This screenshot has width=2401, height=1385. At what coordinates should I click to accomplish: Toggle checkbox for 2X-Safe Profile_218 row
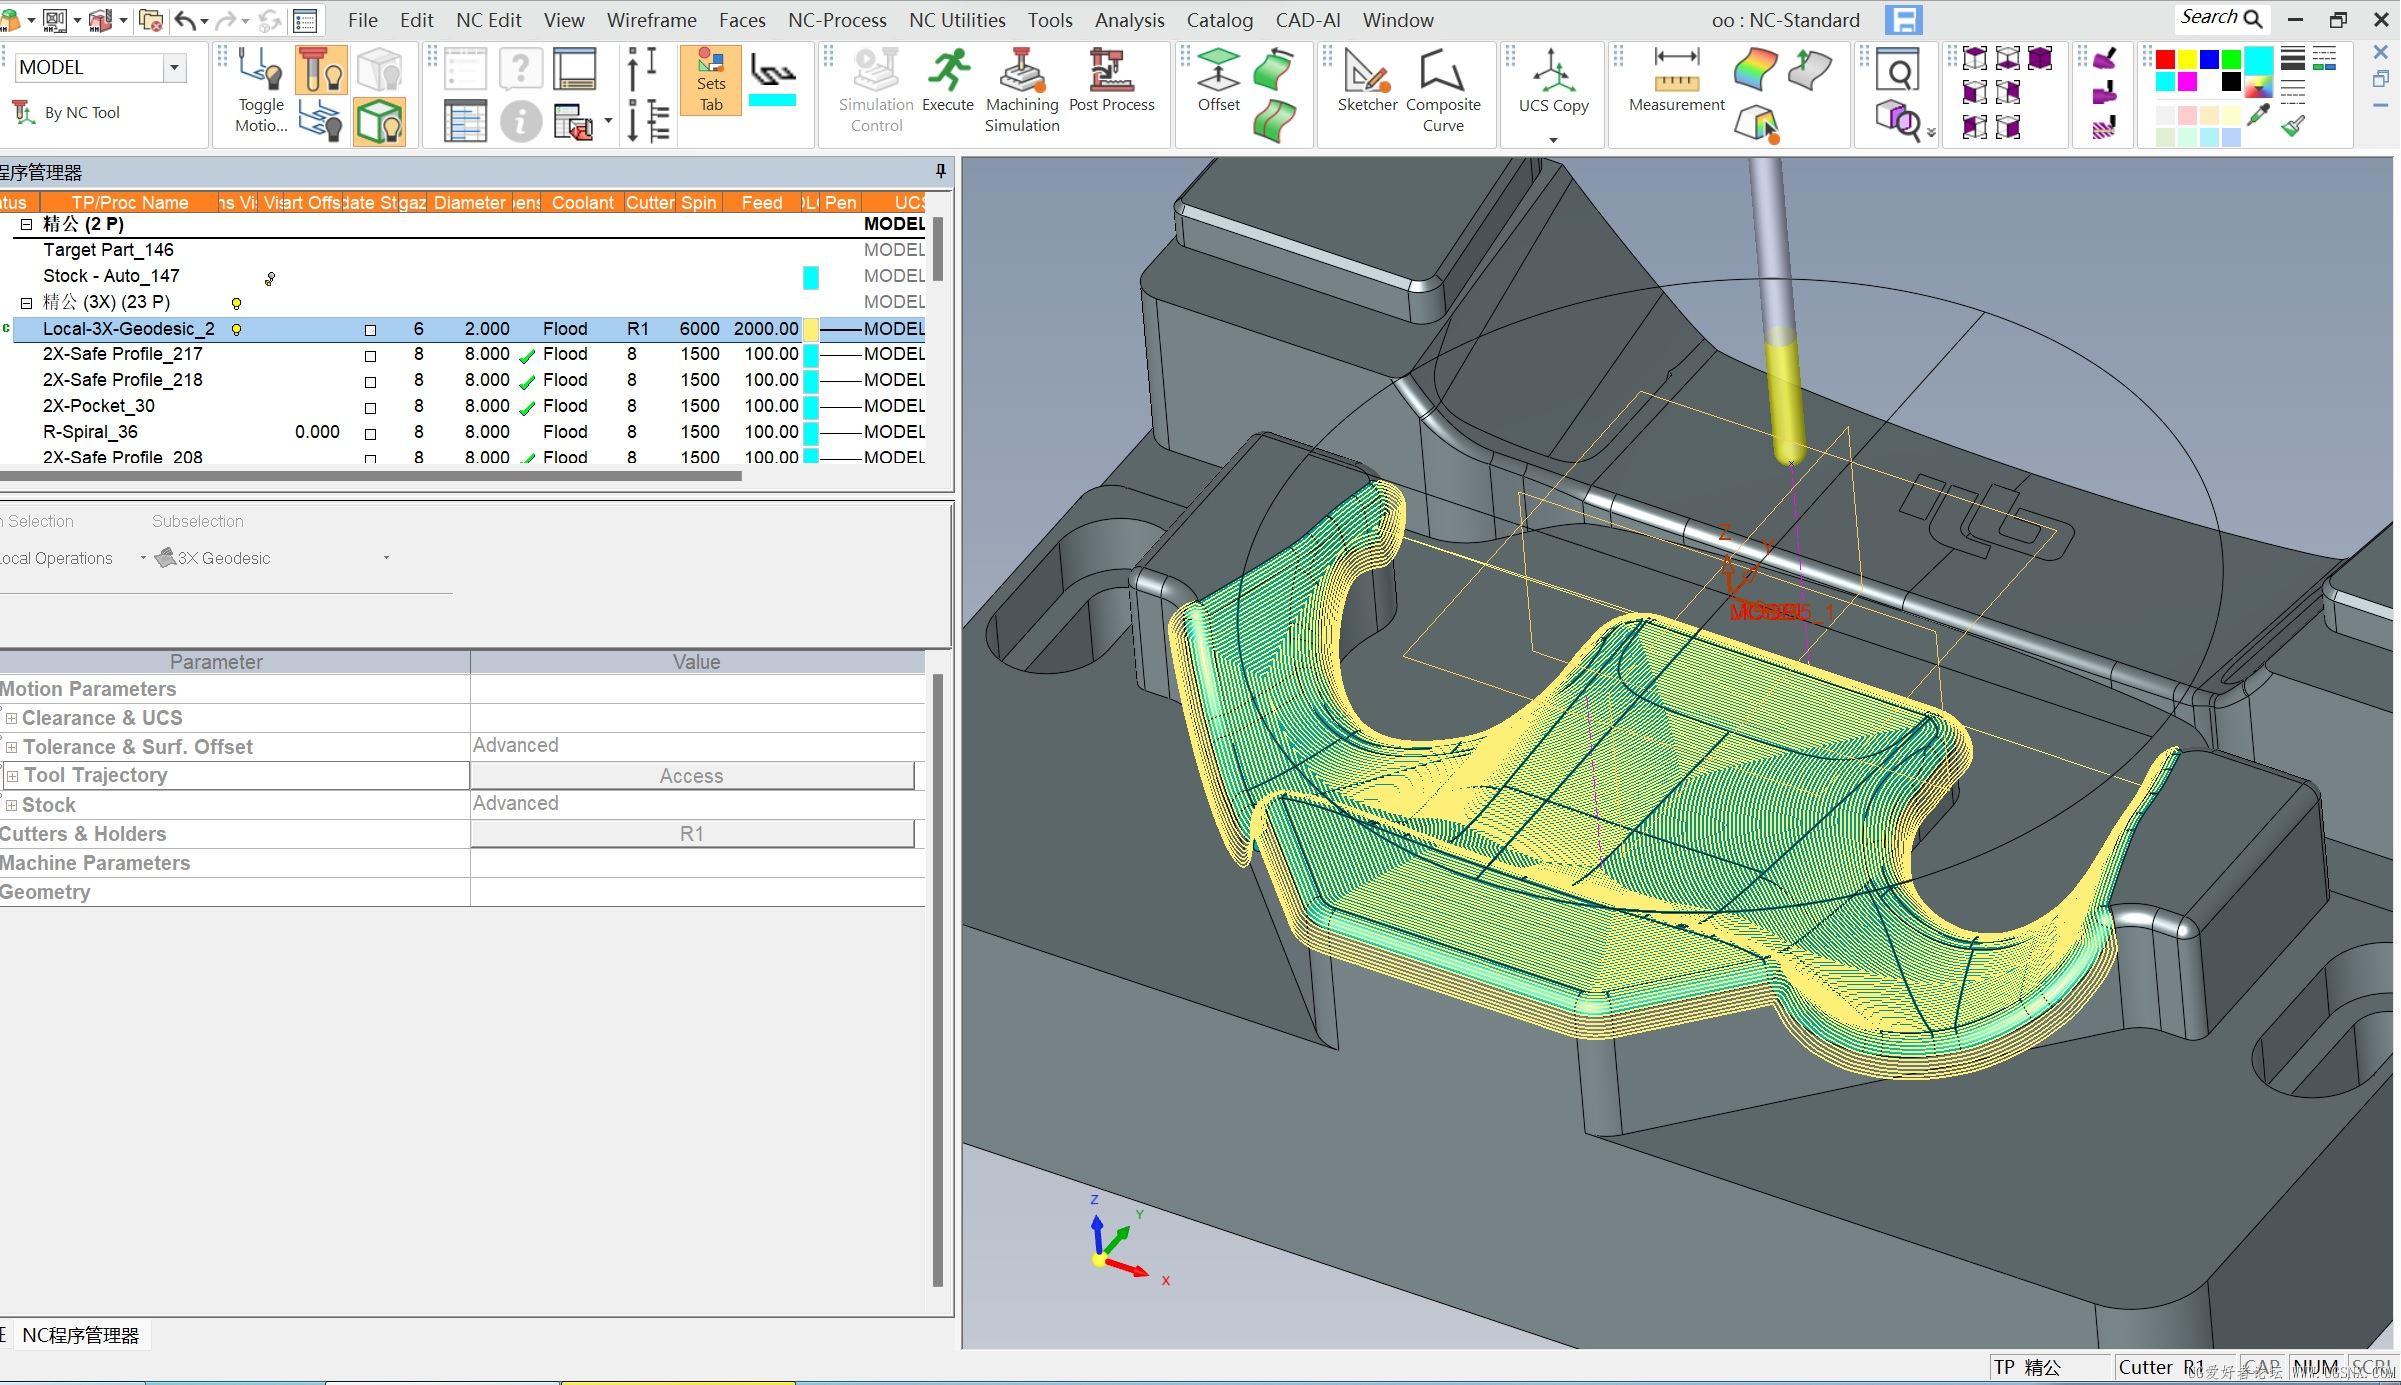tap(370, 382)
